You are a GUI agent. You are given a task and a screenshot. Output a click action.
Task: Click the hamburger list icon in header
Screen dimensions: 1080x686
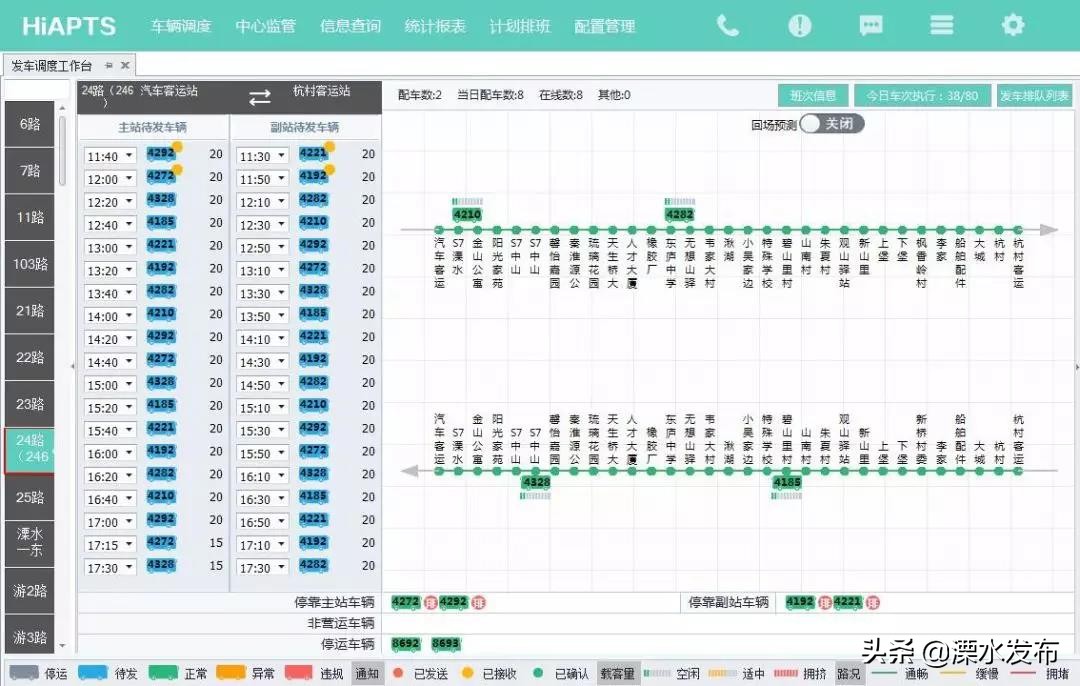941,25
